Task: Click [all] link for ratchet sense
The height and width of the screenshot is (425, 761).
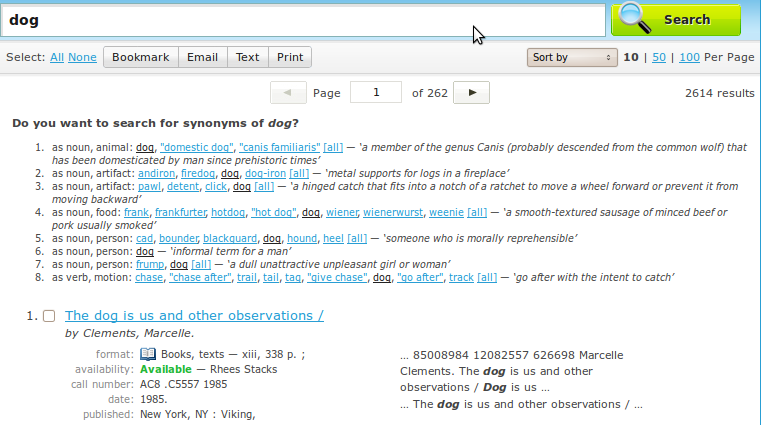Action: point(264,186)
